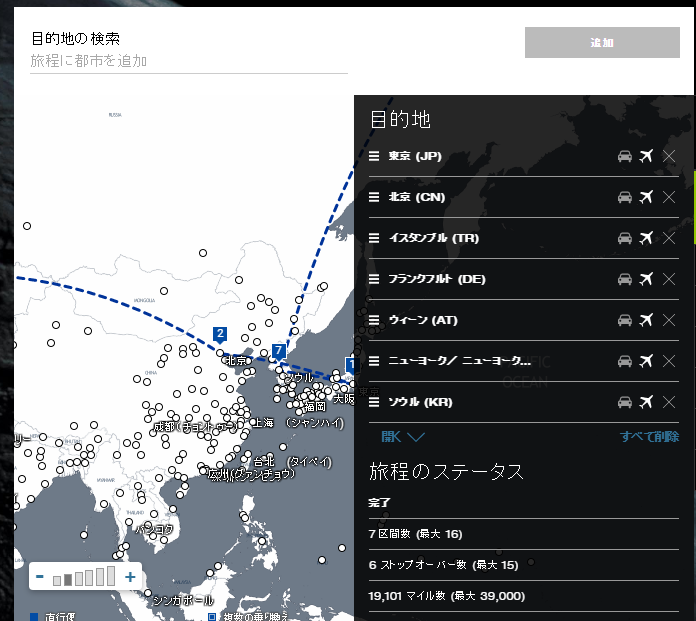The width and height of the screenshot is (696, 621).
Task: Click the 完了 itinerary status text
Action: coord(379,503)
